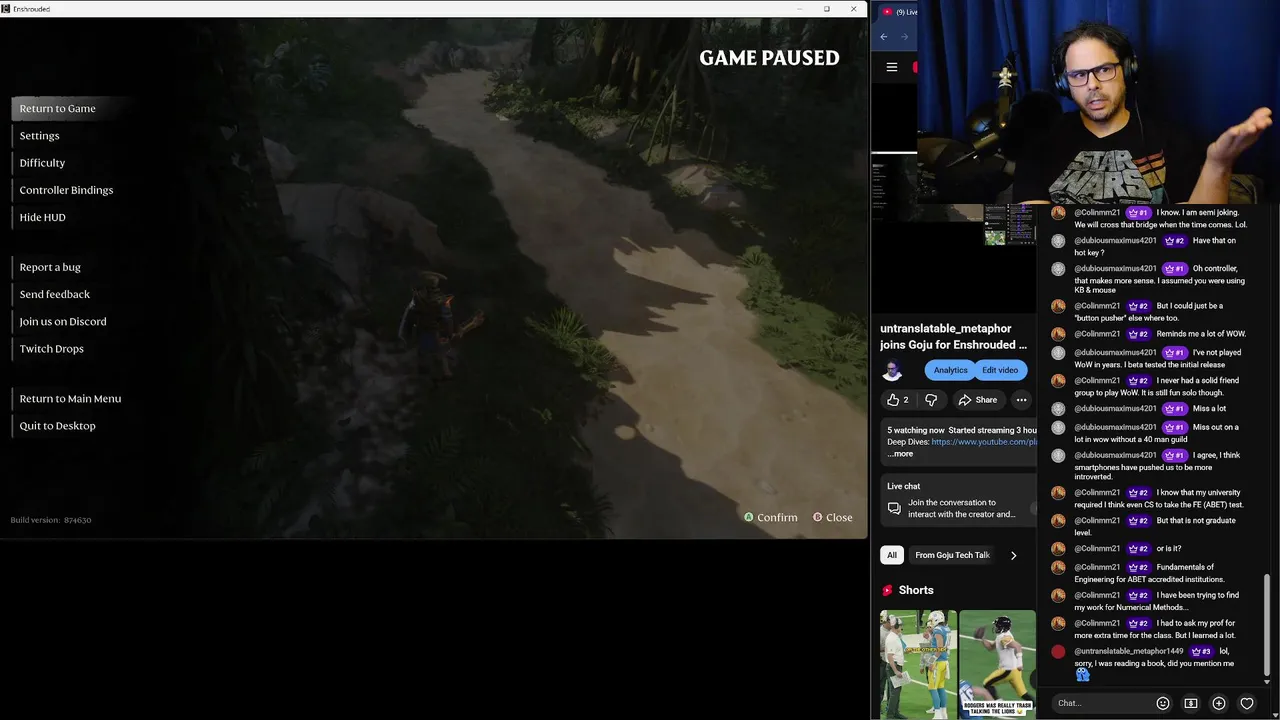Open the Difficulty menu option

click(42, 163)
